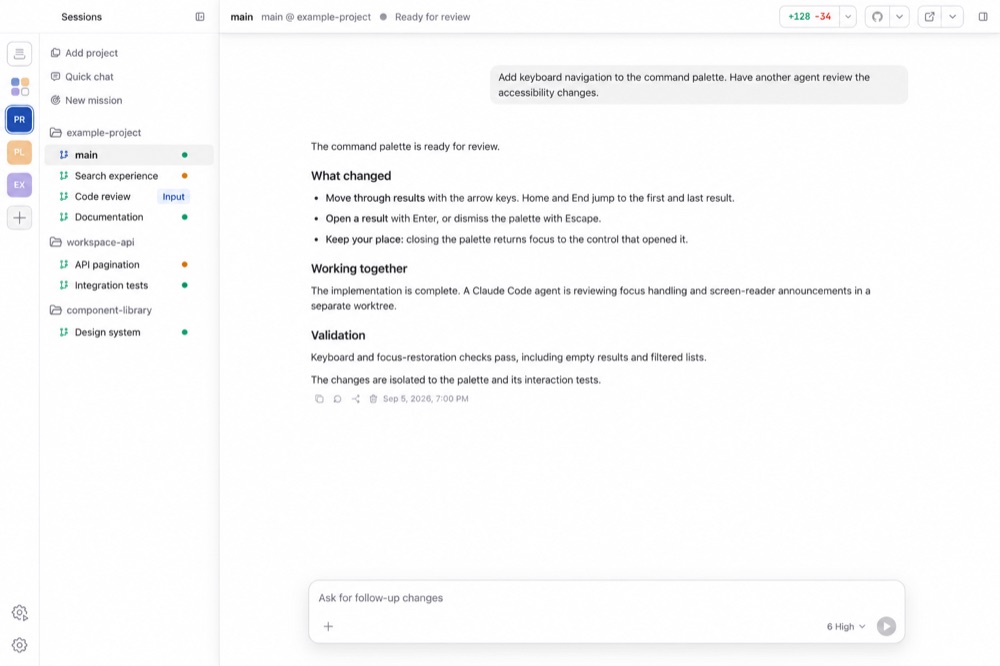Click the orange status dot on Search experience
Image resolution: width=1000 pixels, height=666 pixels.
coord(184,176)
